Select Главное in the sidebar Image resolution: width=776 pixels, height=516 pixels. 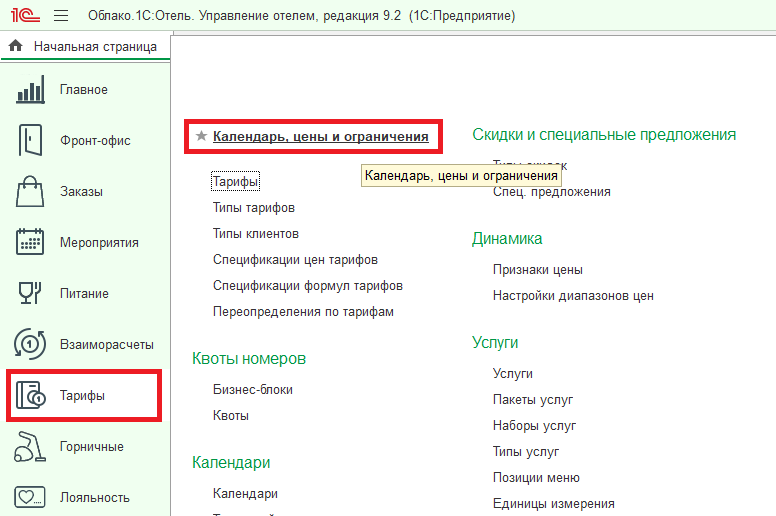[x=84, y=90]
